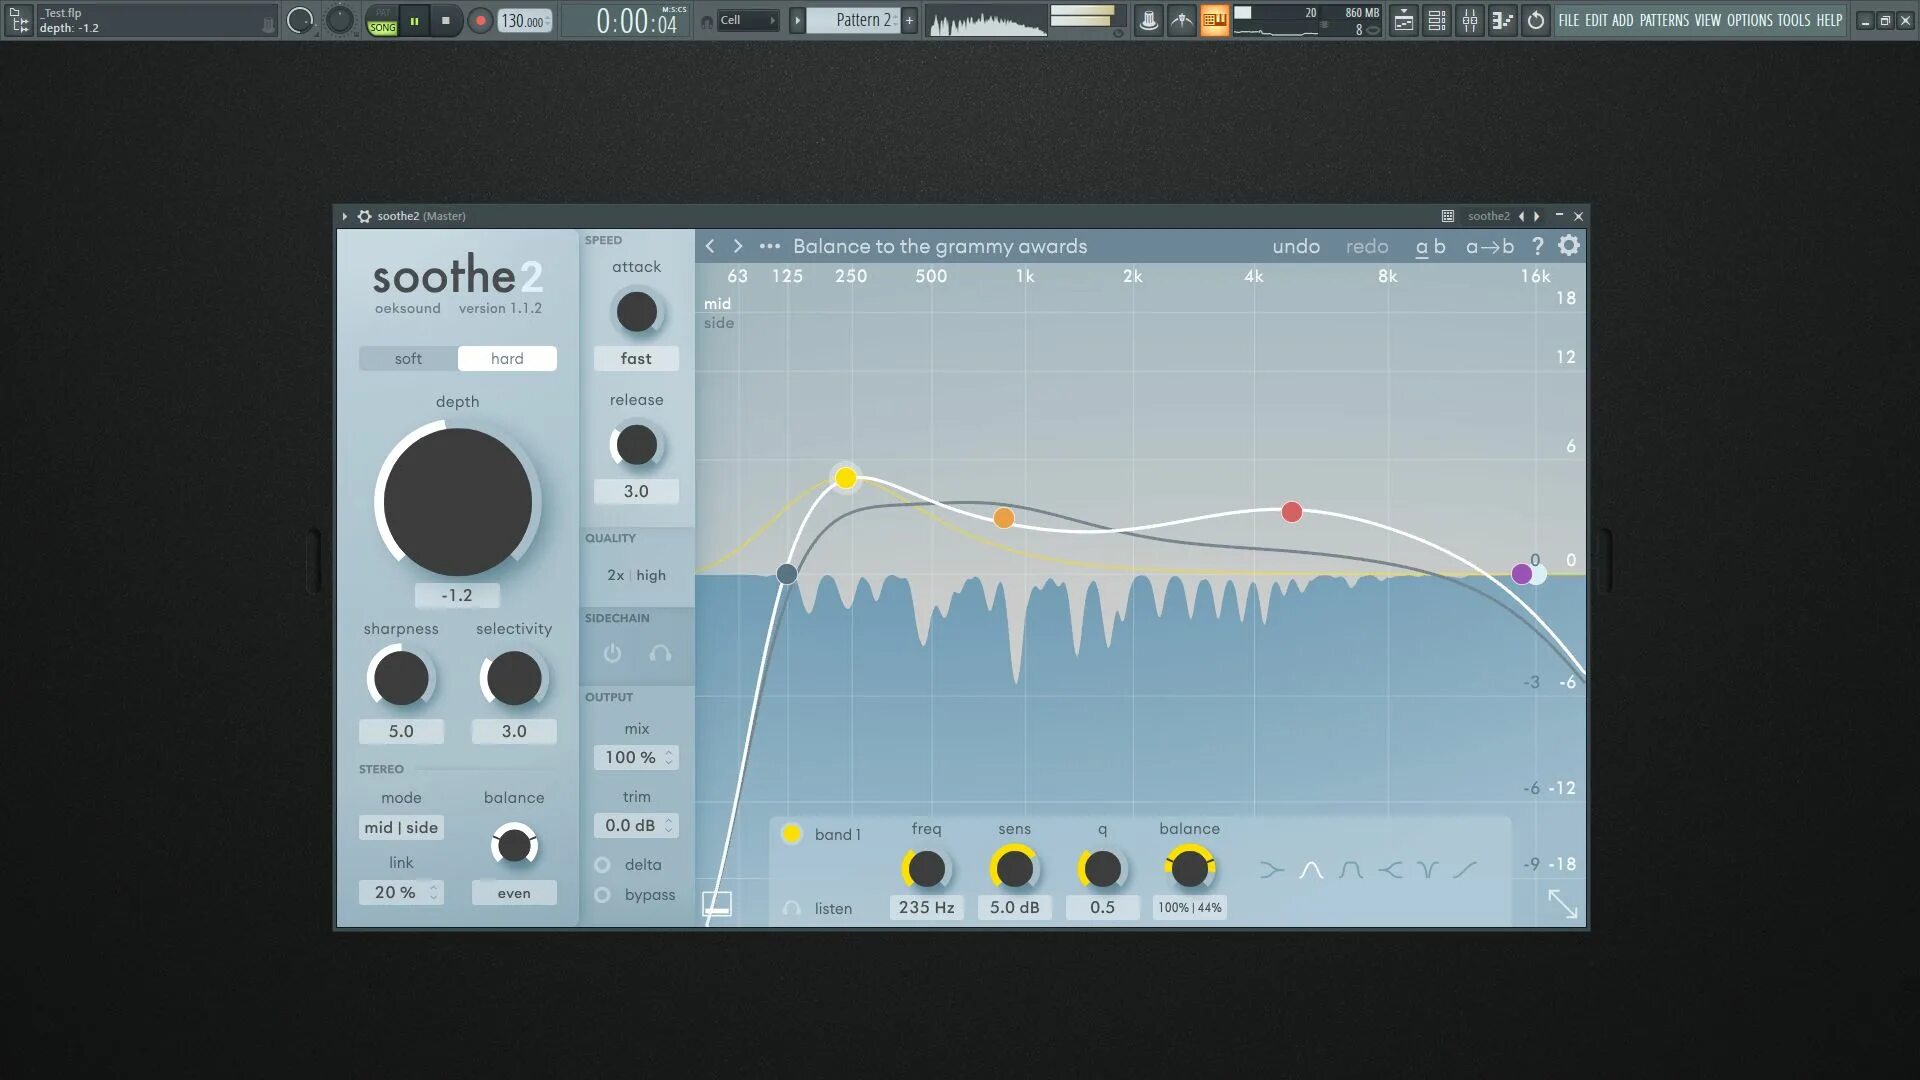Image resolution: width=1920 pixels, height=1080 pixels.
Task: Select side channel in the graph
Action: [x=718, y=323]
